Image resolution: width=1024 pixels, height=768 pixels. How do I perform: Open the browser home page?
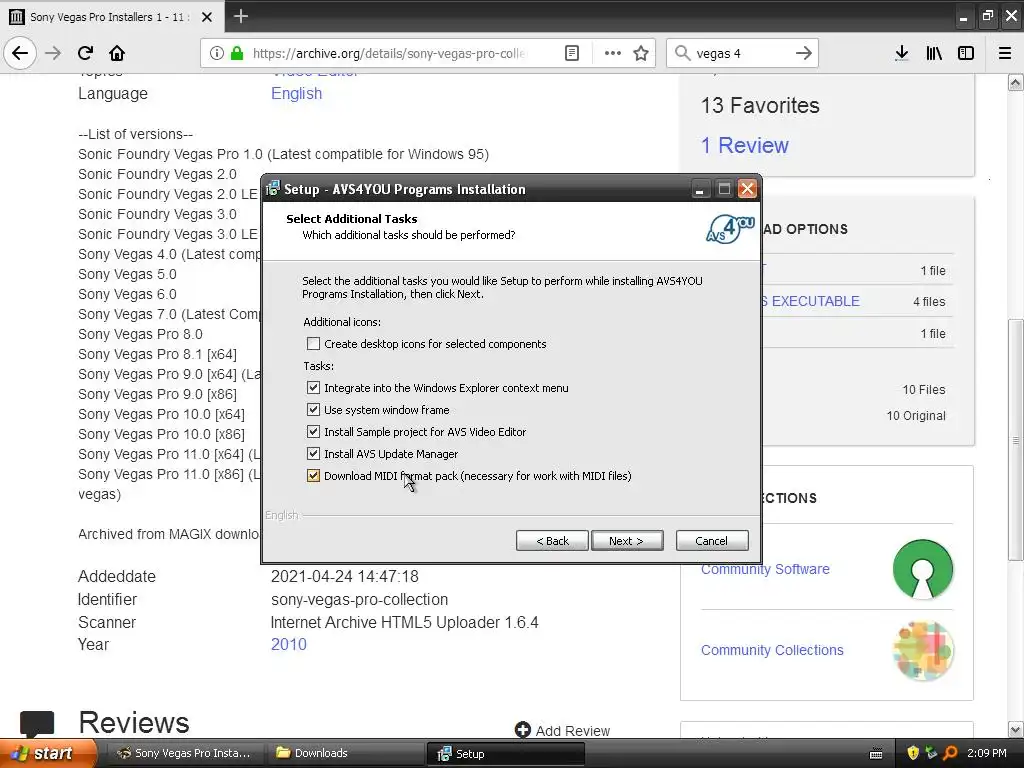point(117,53)
